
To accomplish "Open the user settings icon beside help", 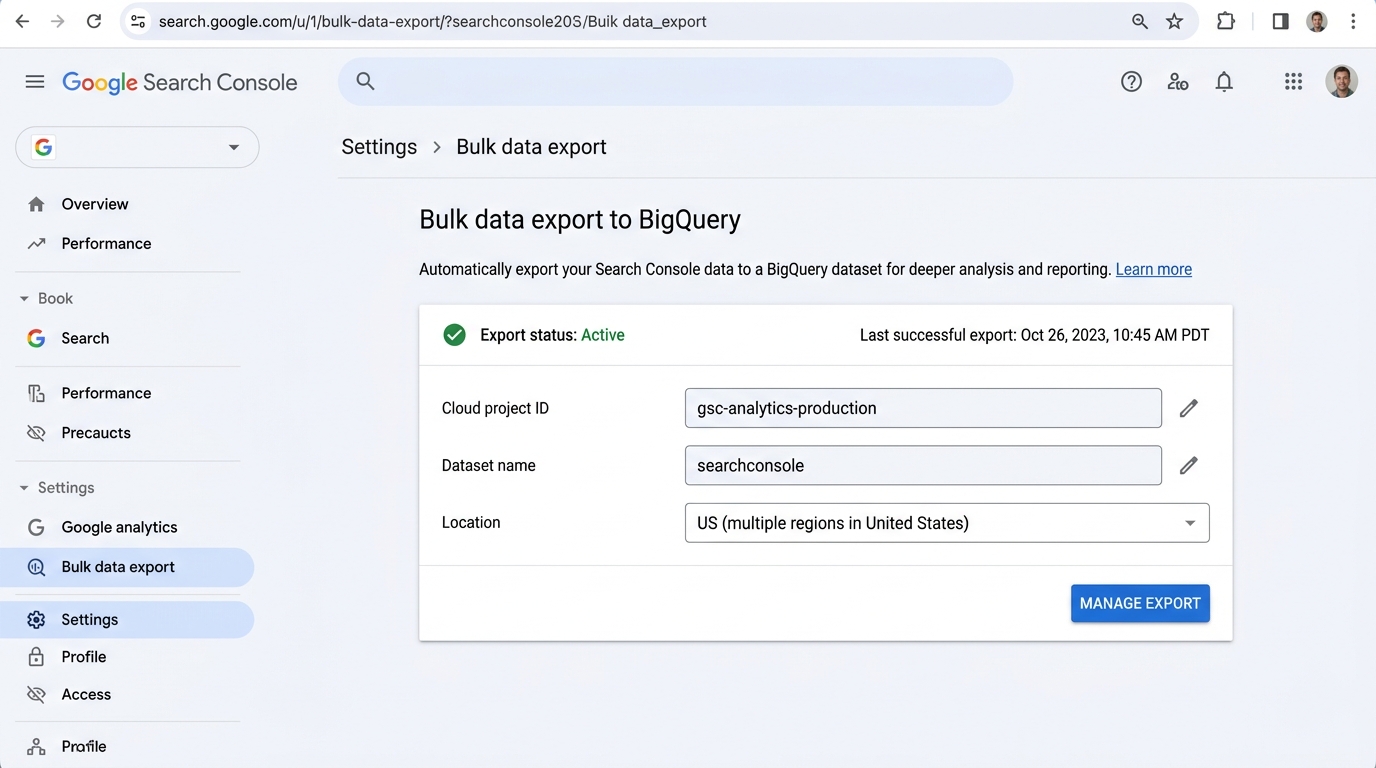I will pos(1178,82).
